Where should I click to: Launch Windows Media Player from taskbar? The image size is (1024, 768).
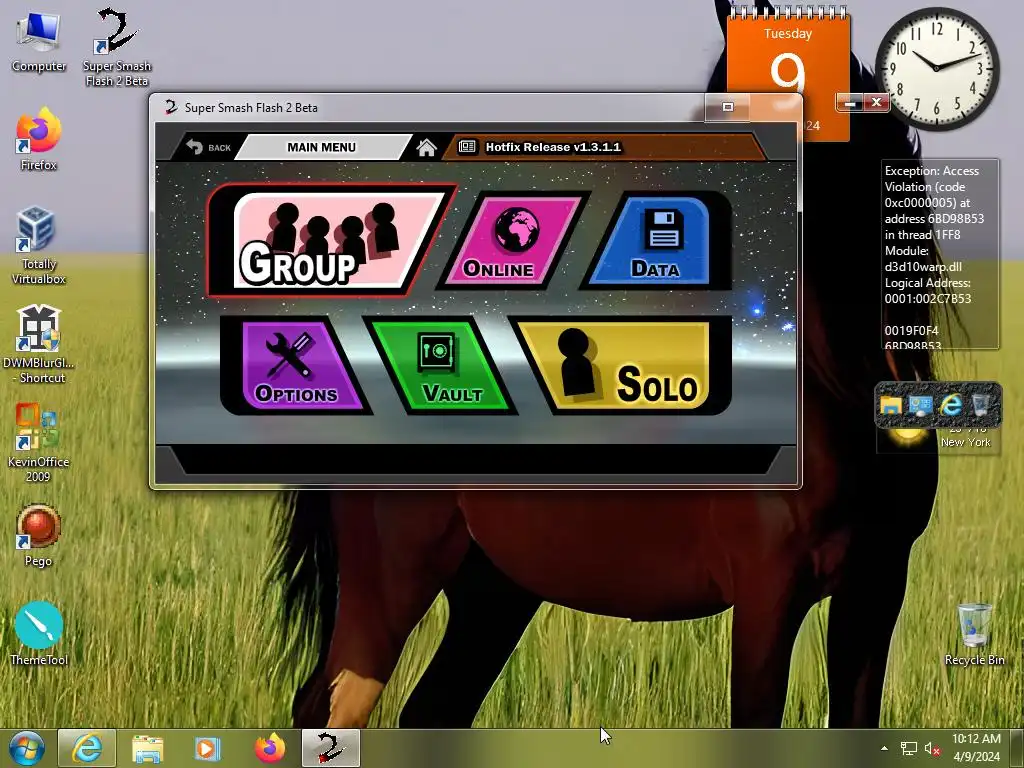click(208, 748)
